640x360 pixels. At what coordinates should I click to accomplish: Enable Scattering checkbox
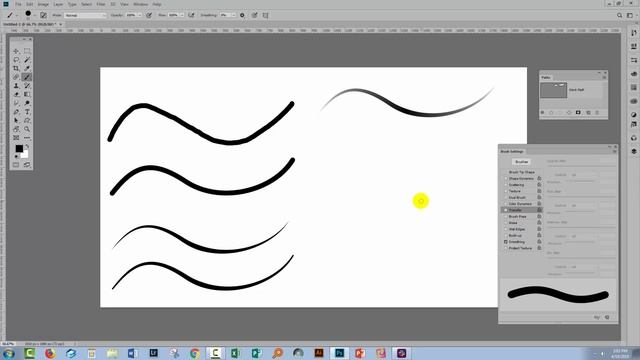click(x=506, y=185)
